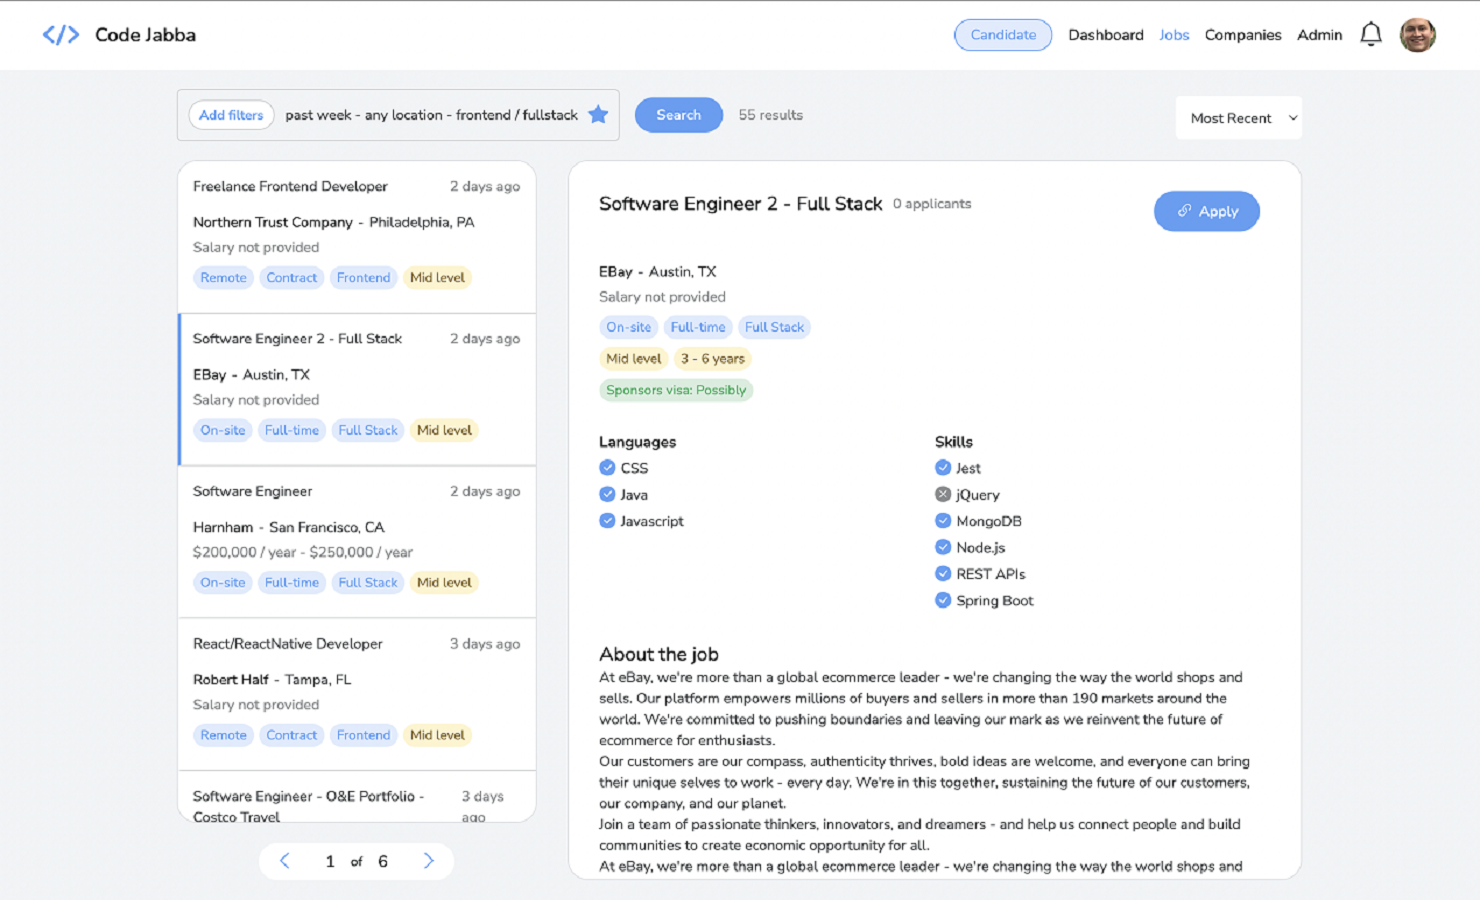The width and height of the screenshot is (1480, 900).
Task: Toggle the Javascript language checkmark
Action: point(607,521)
